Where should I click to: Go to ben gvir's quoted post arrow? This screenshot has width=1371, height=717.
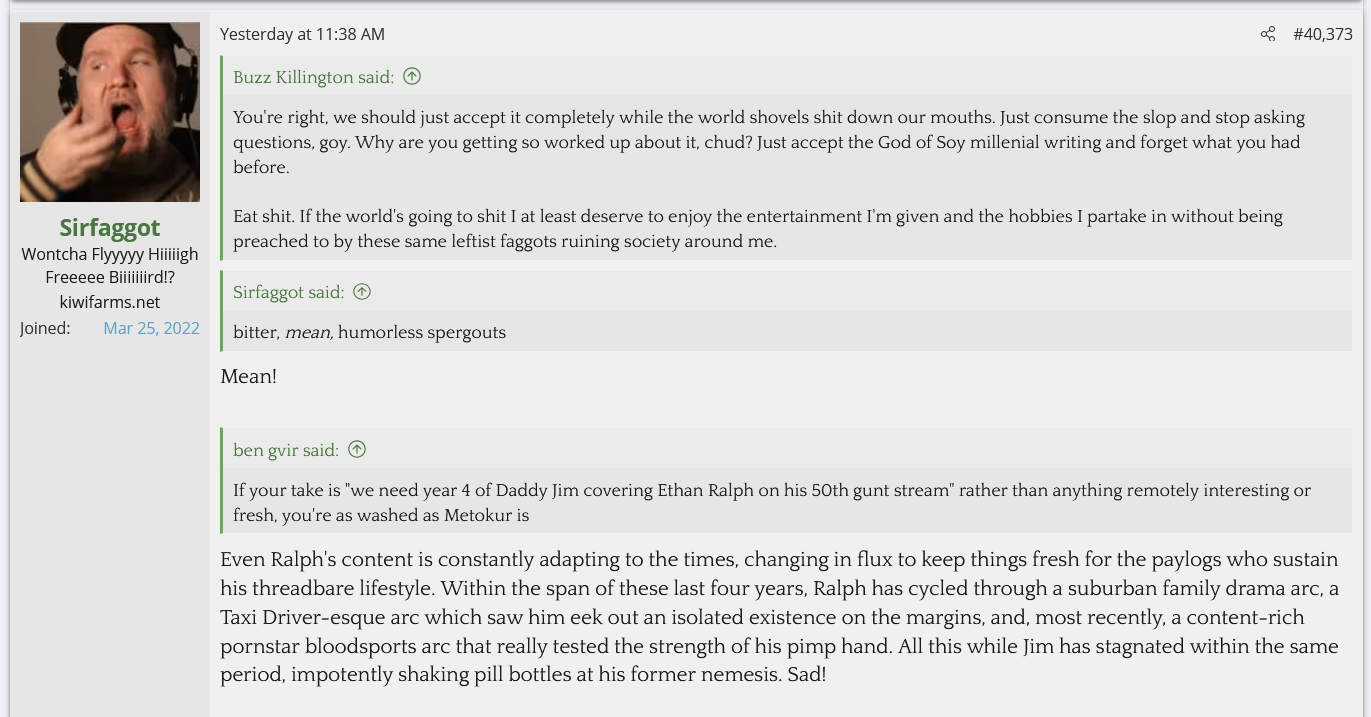point(357,450)
